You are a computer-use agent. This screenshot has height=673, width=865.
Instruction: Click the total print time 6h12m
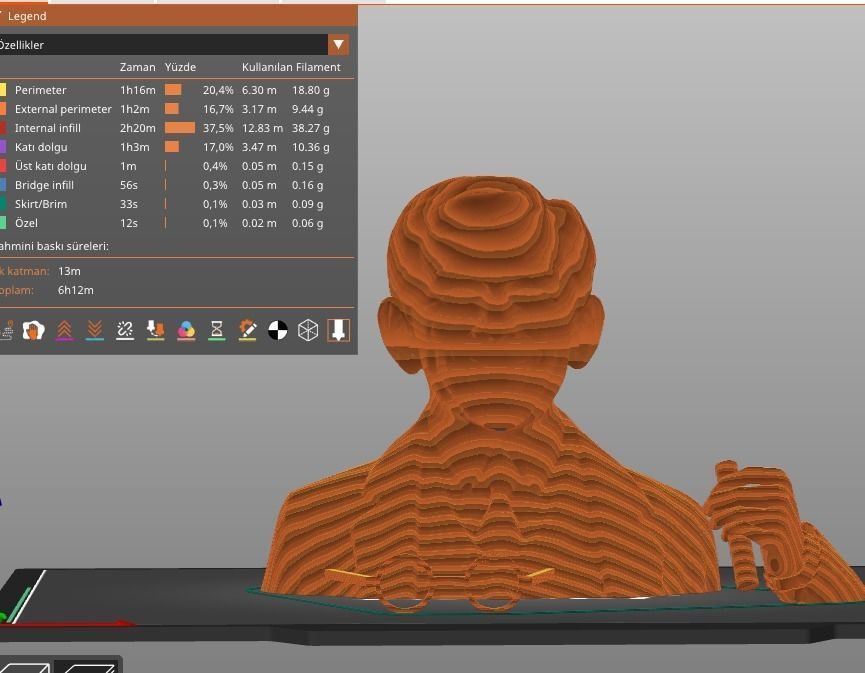click(x=76, y=290)
